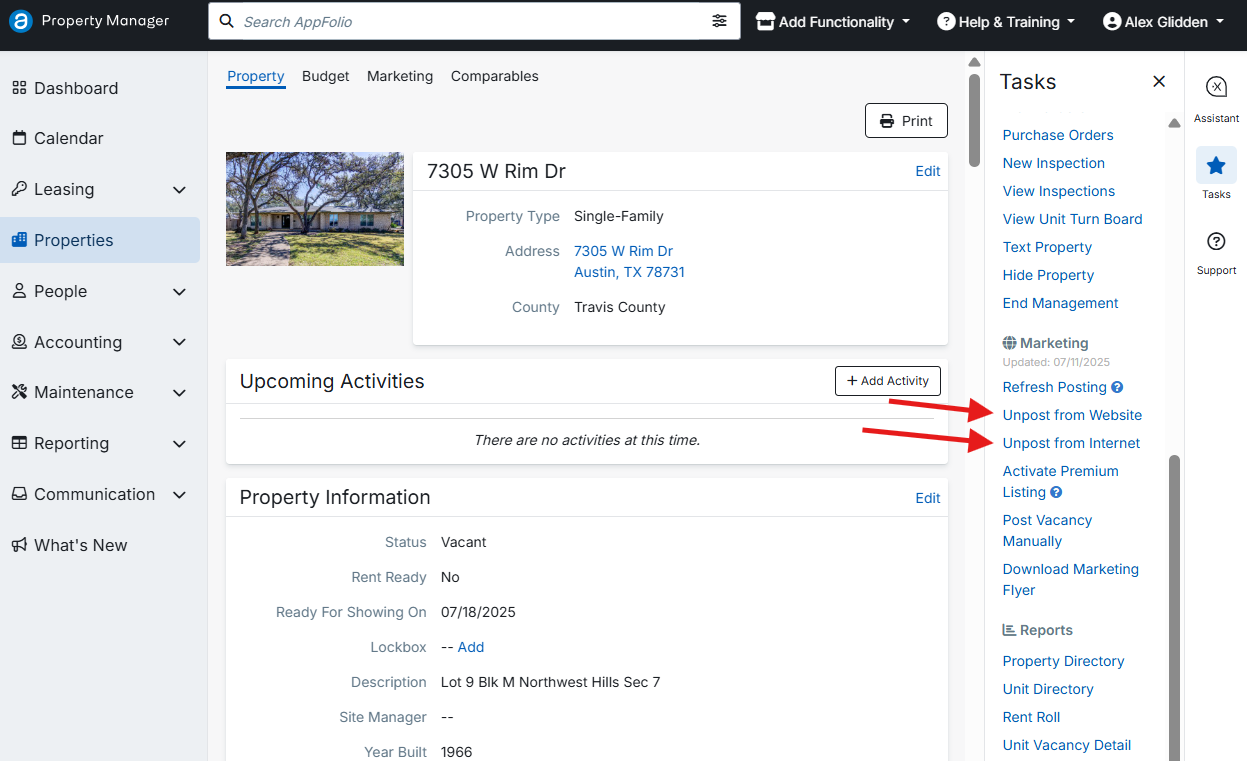Viewport: 1247px width, 761px height.
Task: Expand the Accounting menu chevron
Action: 180,342
